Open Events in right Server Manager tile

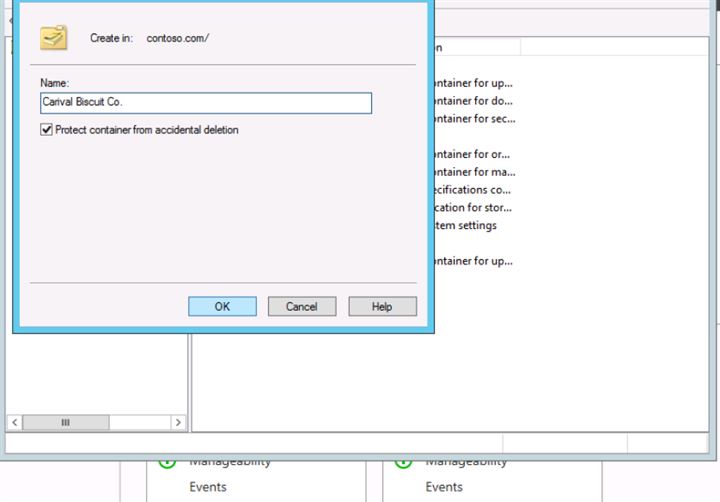pyautogui.click(x=444, y=487)
